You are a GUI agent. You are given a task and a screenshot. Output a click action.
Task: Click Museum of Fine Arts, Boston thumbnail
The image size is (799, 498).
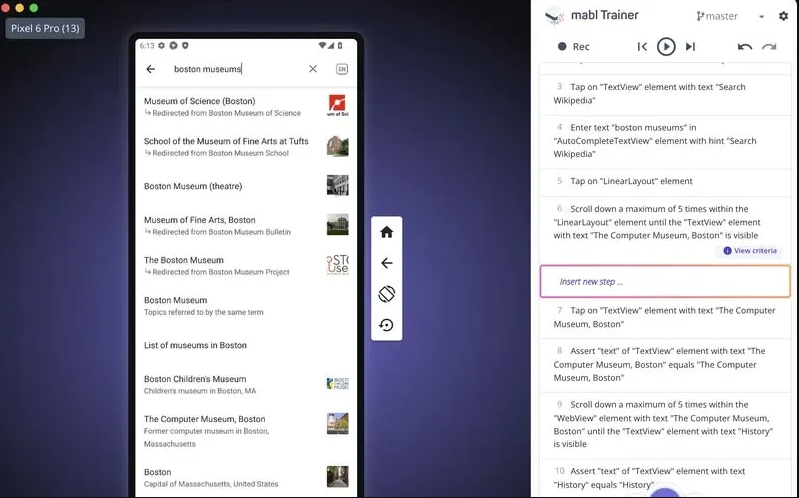[x=337, y=225]
